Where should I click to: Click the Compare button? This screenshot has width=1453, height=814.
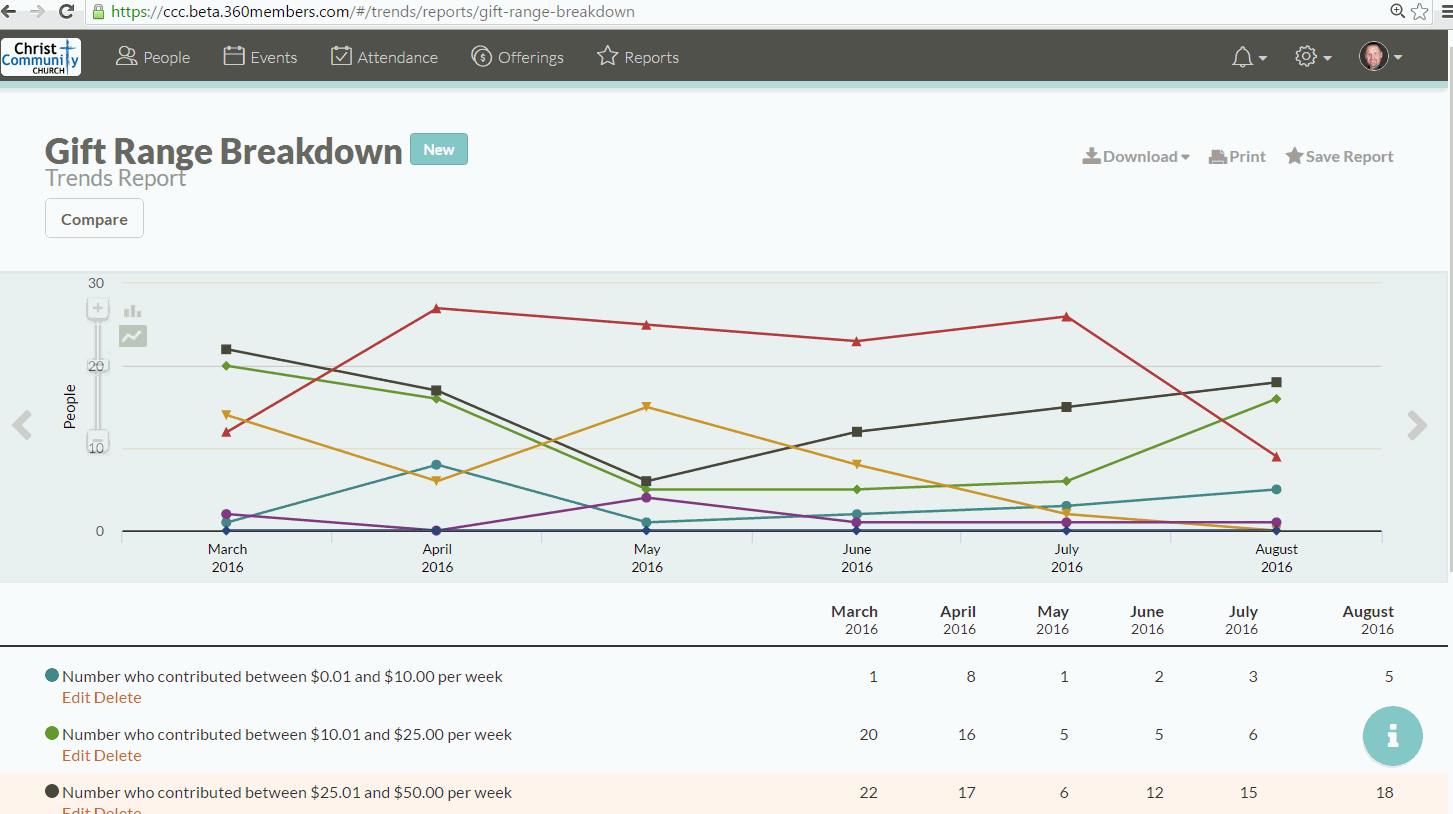pos(94,219)
